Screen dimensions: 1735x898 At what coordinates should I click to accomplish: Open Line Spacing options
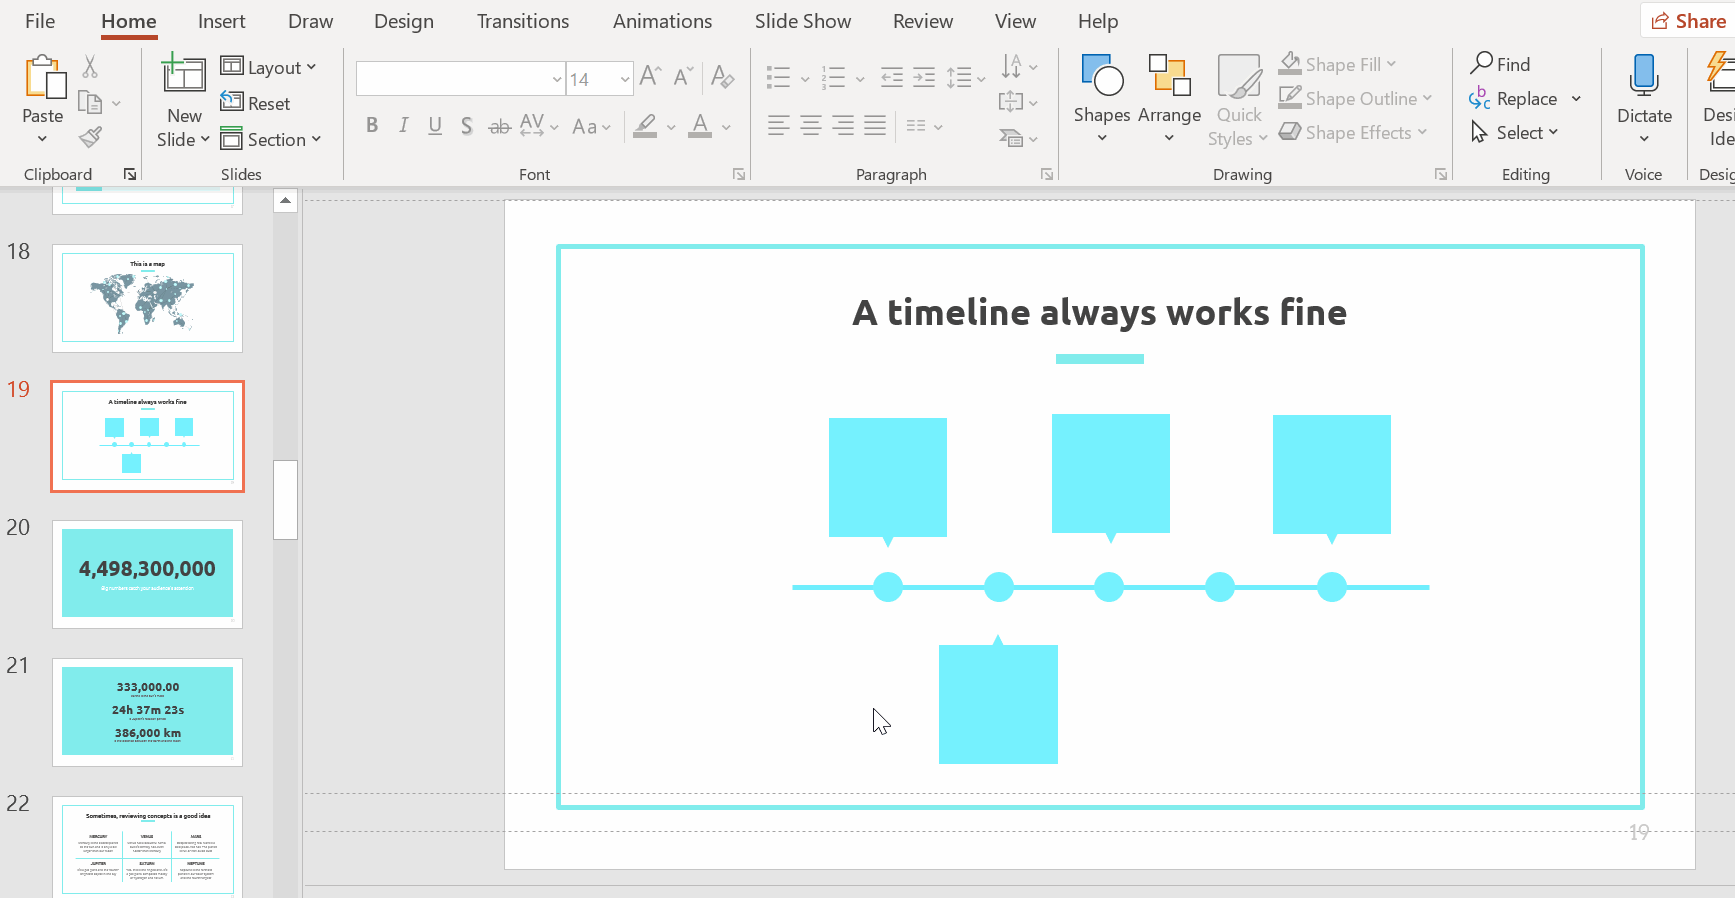point(966,77)
